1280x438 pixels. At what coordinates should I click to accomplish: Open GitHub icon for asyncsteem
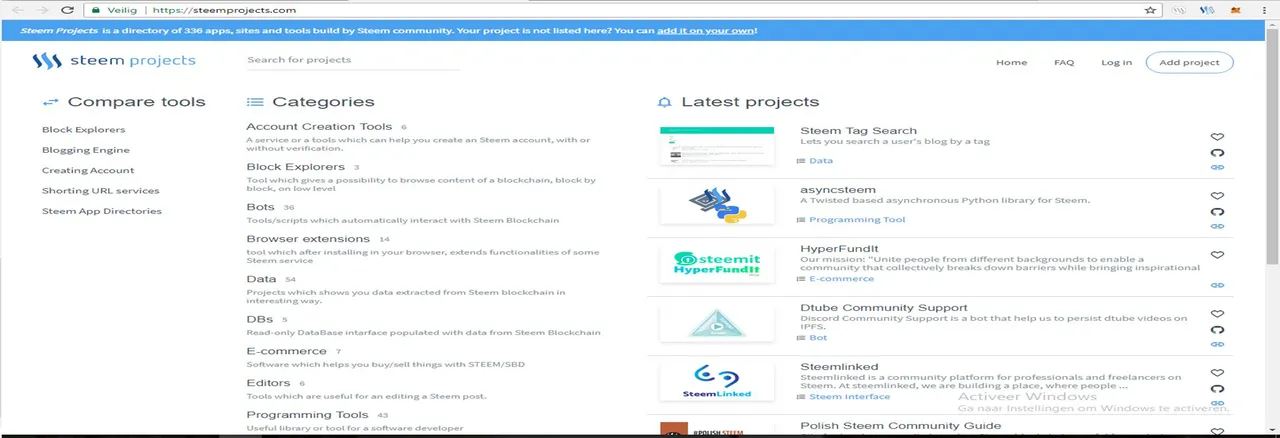pos(1217,212)
